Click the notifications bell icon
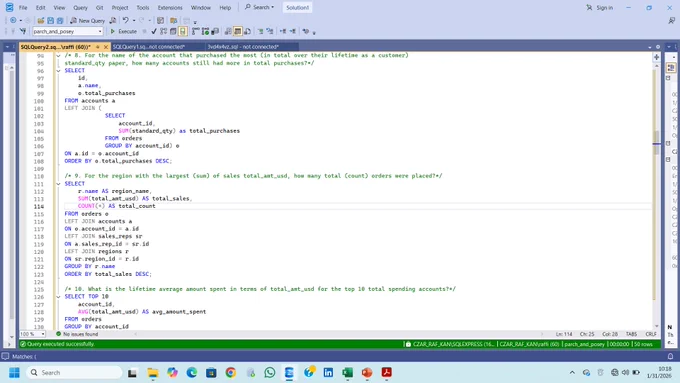The width and height of the screenshot is (680, 383). click(x=670, y=356)
